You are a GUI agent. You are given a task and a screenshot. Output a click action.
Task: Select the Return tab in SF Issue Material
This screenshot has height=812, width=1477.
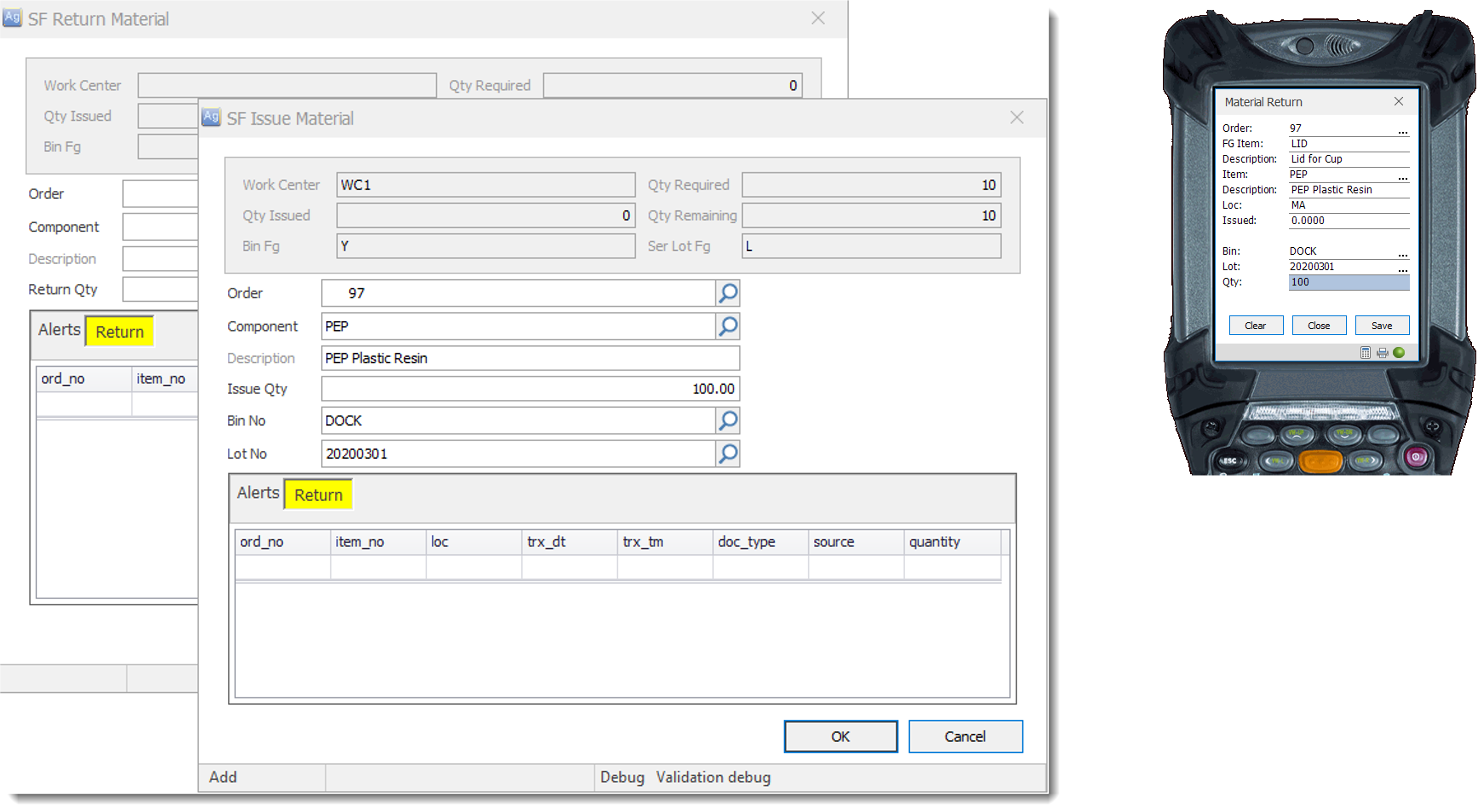click(x=318, y=495)
